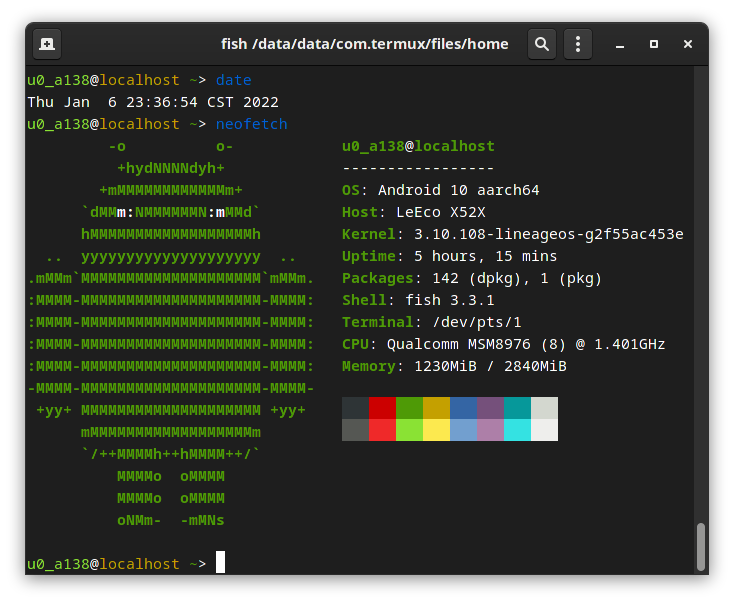
Task: Minimize the terminal window
Action: (620, 44)
